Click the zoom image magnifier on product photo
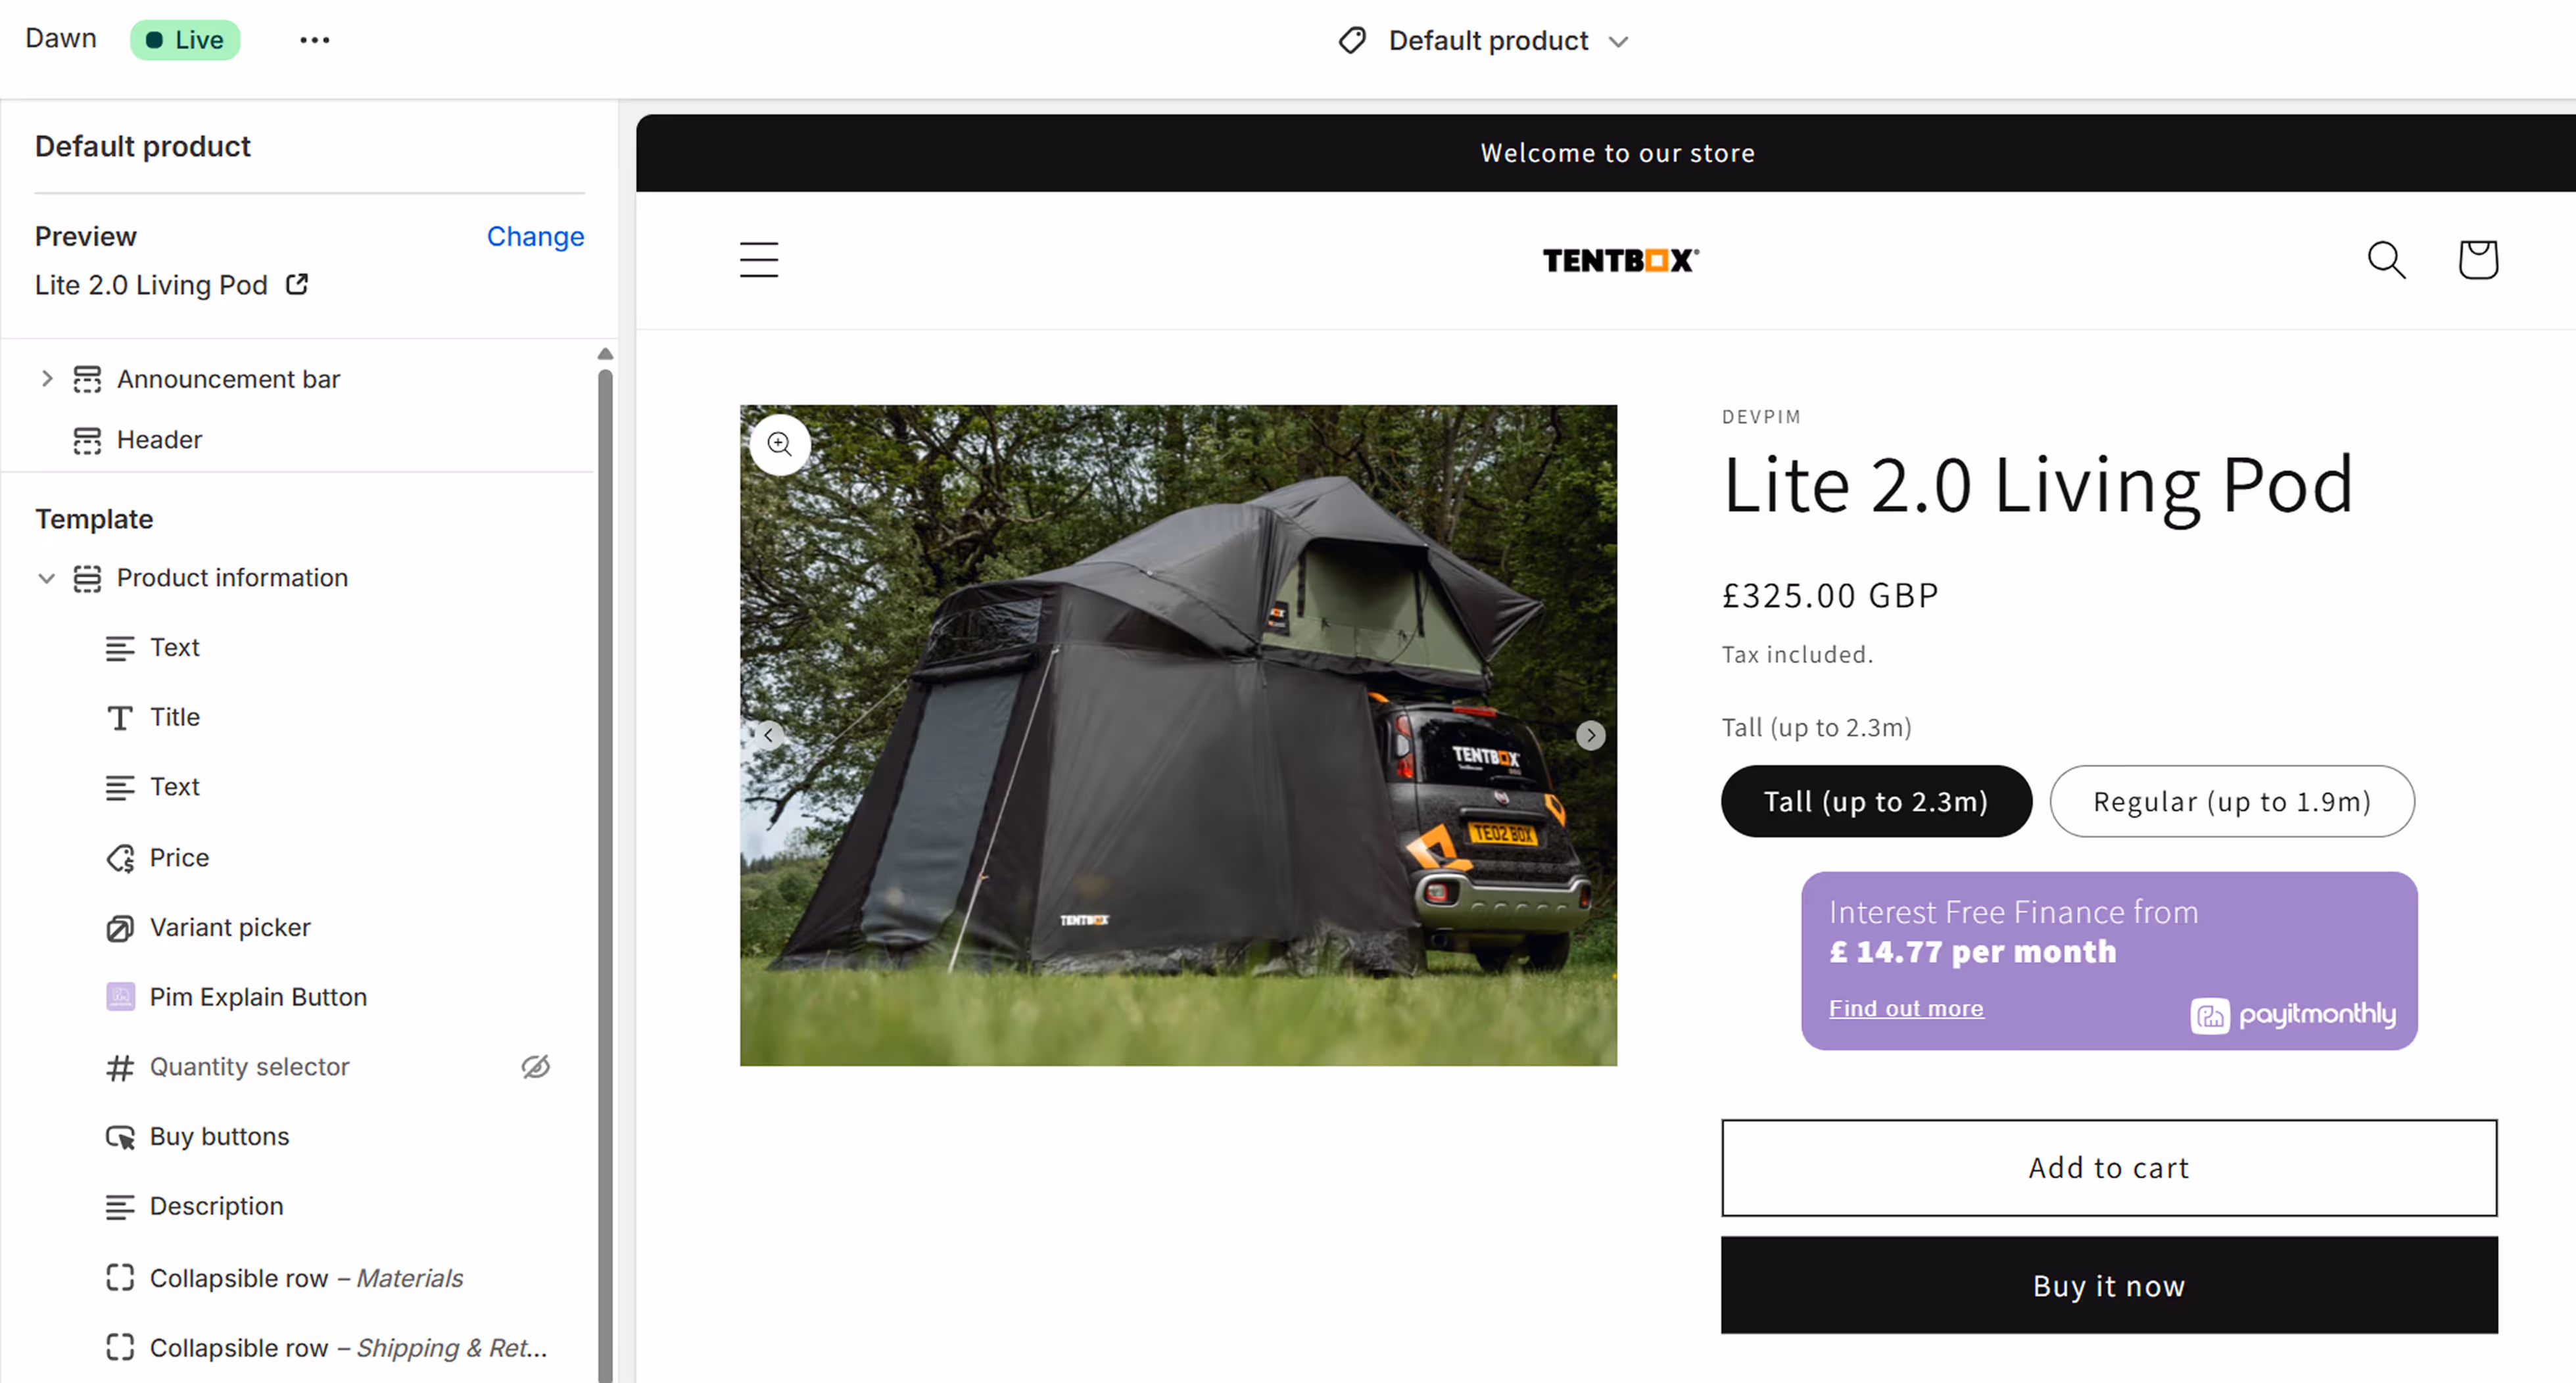The width and height of the screenshot is (2576, 1383). [780, 444]
